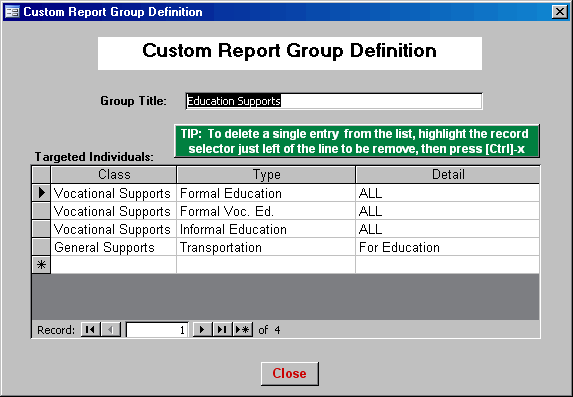Click the Formal Education type cell

(266, 193)
